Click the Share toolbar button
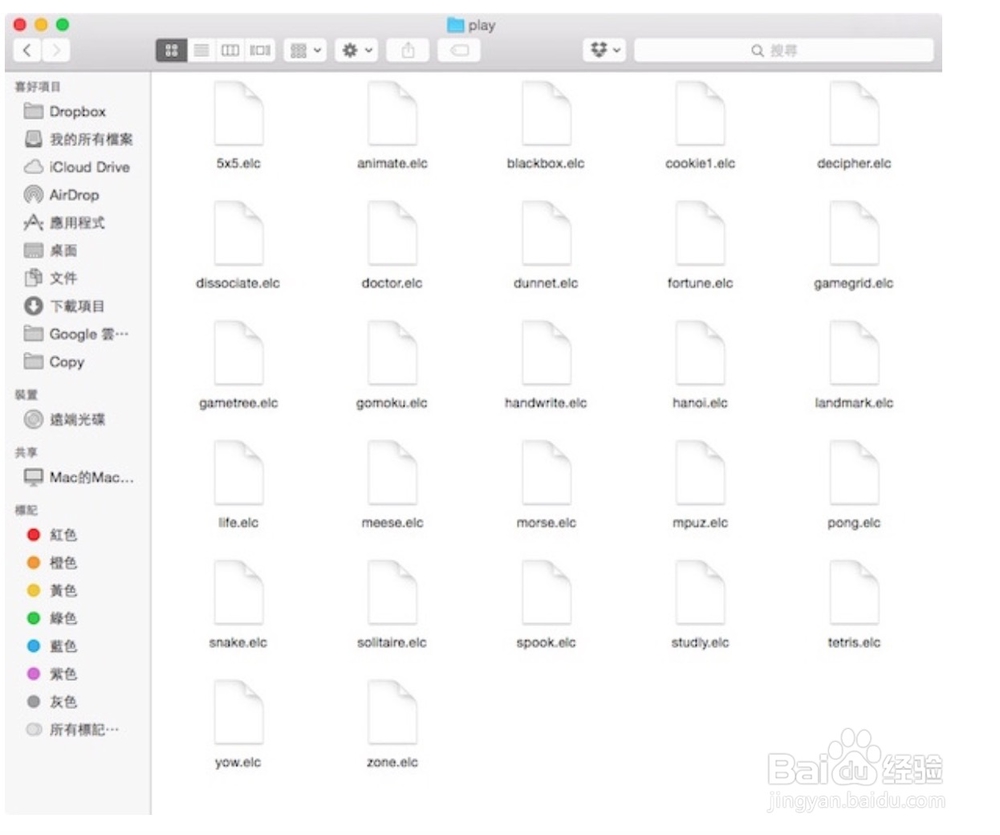 point(408,50)
